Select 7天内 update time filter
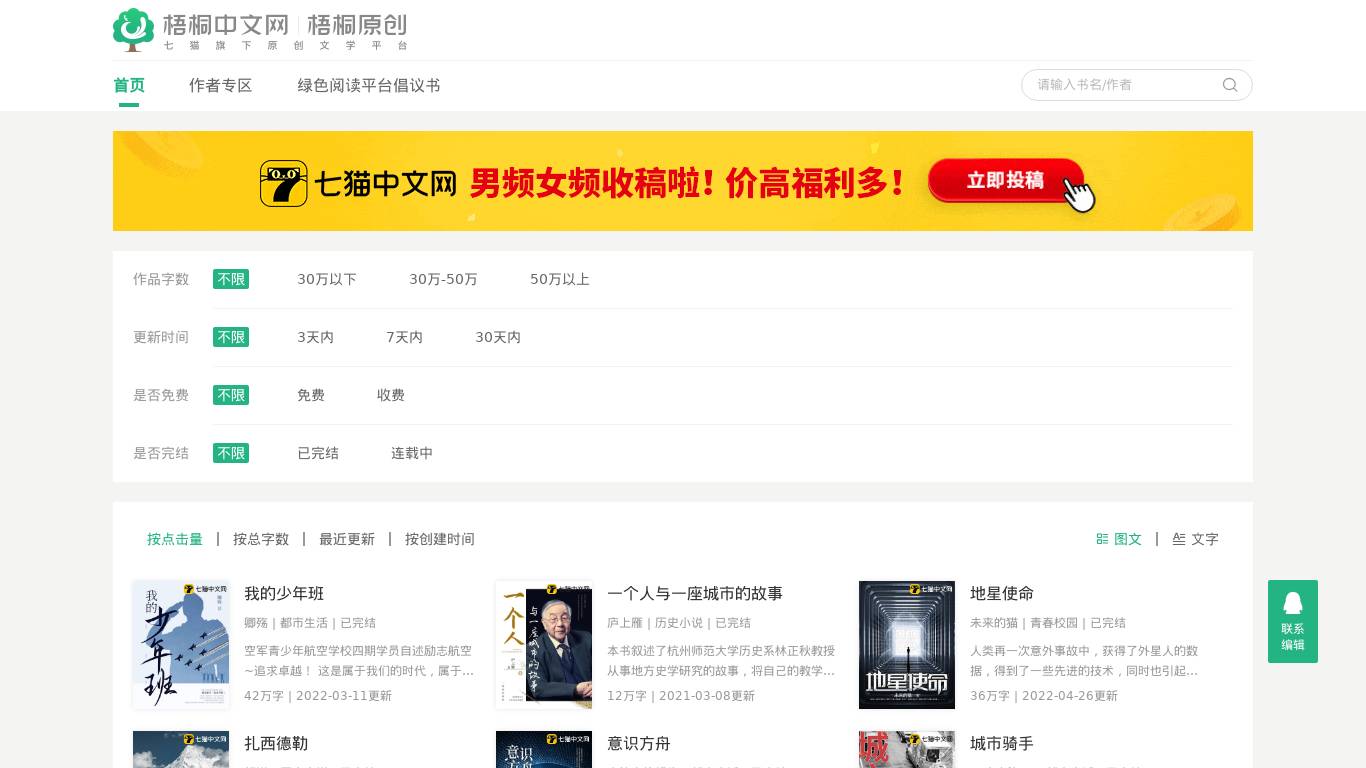 (404, 338)
